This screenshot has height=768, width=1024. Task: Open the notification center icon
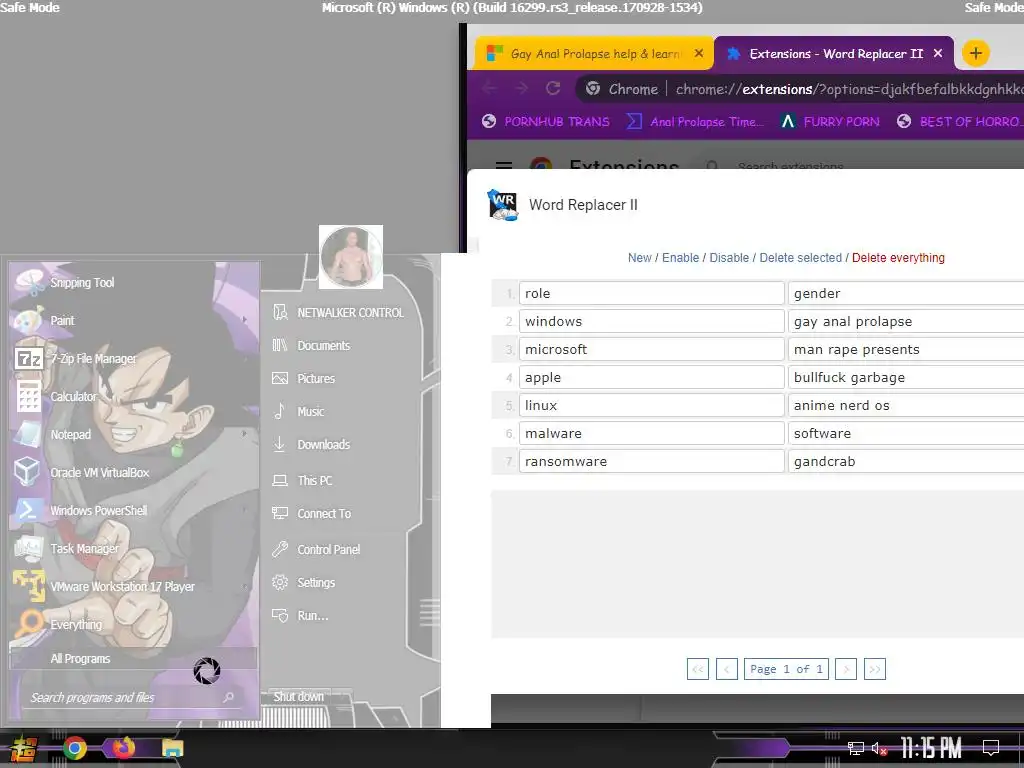click(x=991, y=747)
